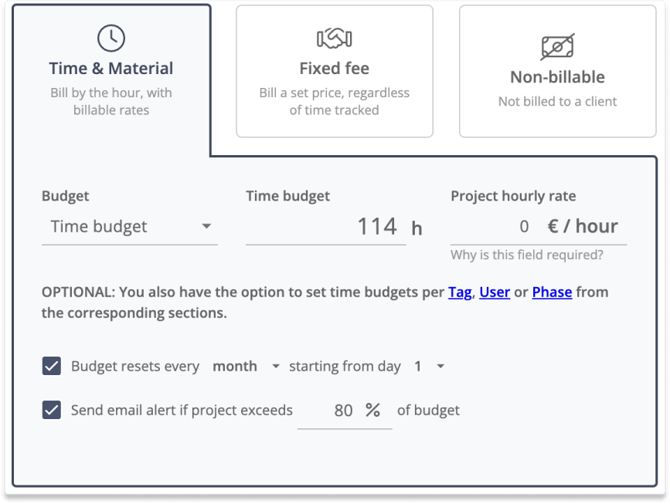Open the starting from day dropdown arrow
Image resolution: width=670 pixels, height=504 pixels.
(x=441, y=366)
